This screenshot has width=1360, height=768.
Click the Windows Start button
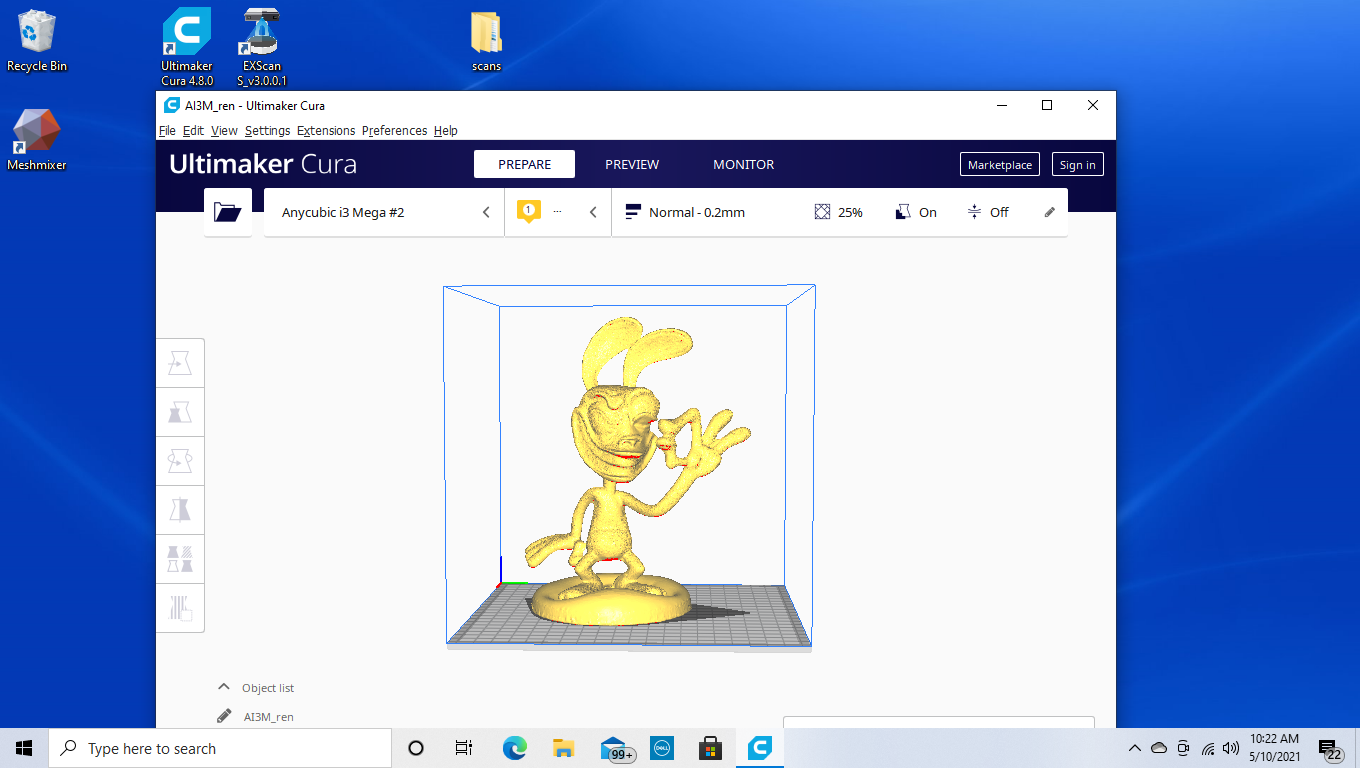(24, 748)
